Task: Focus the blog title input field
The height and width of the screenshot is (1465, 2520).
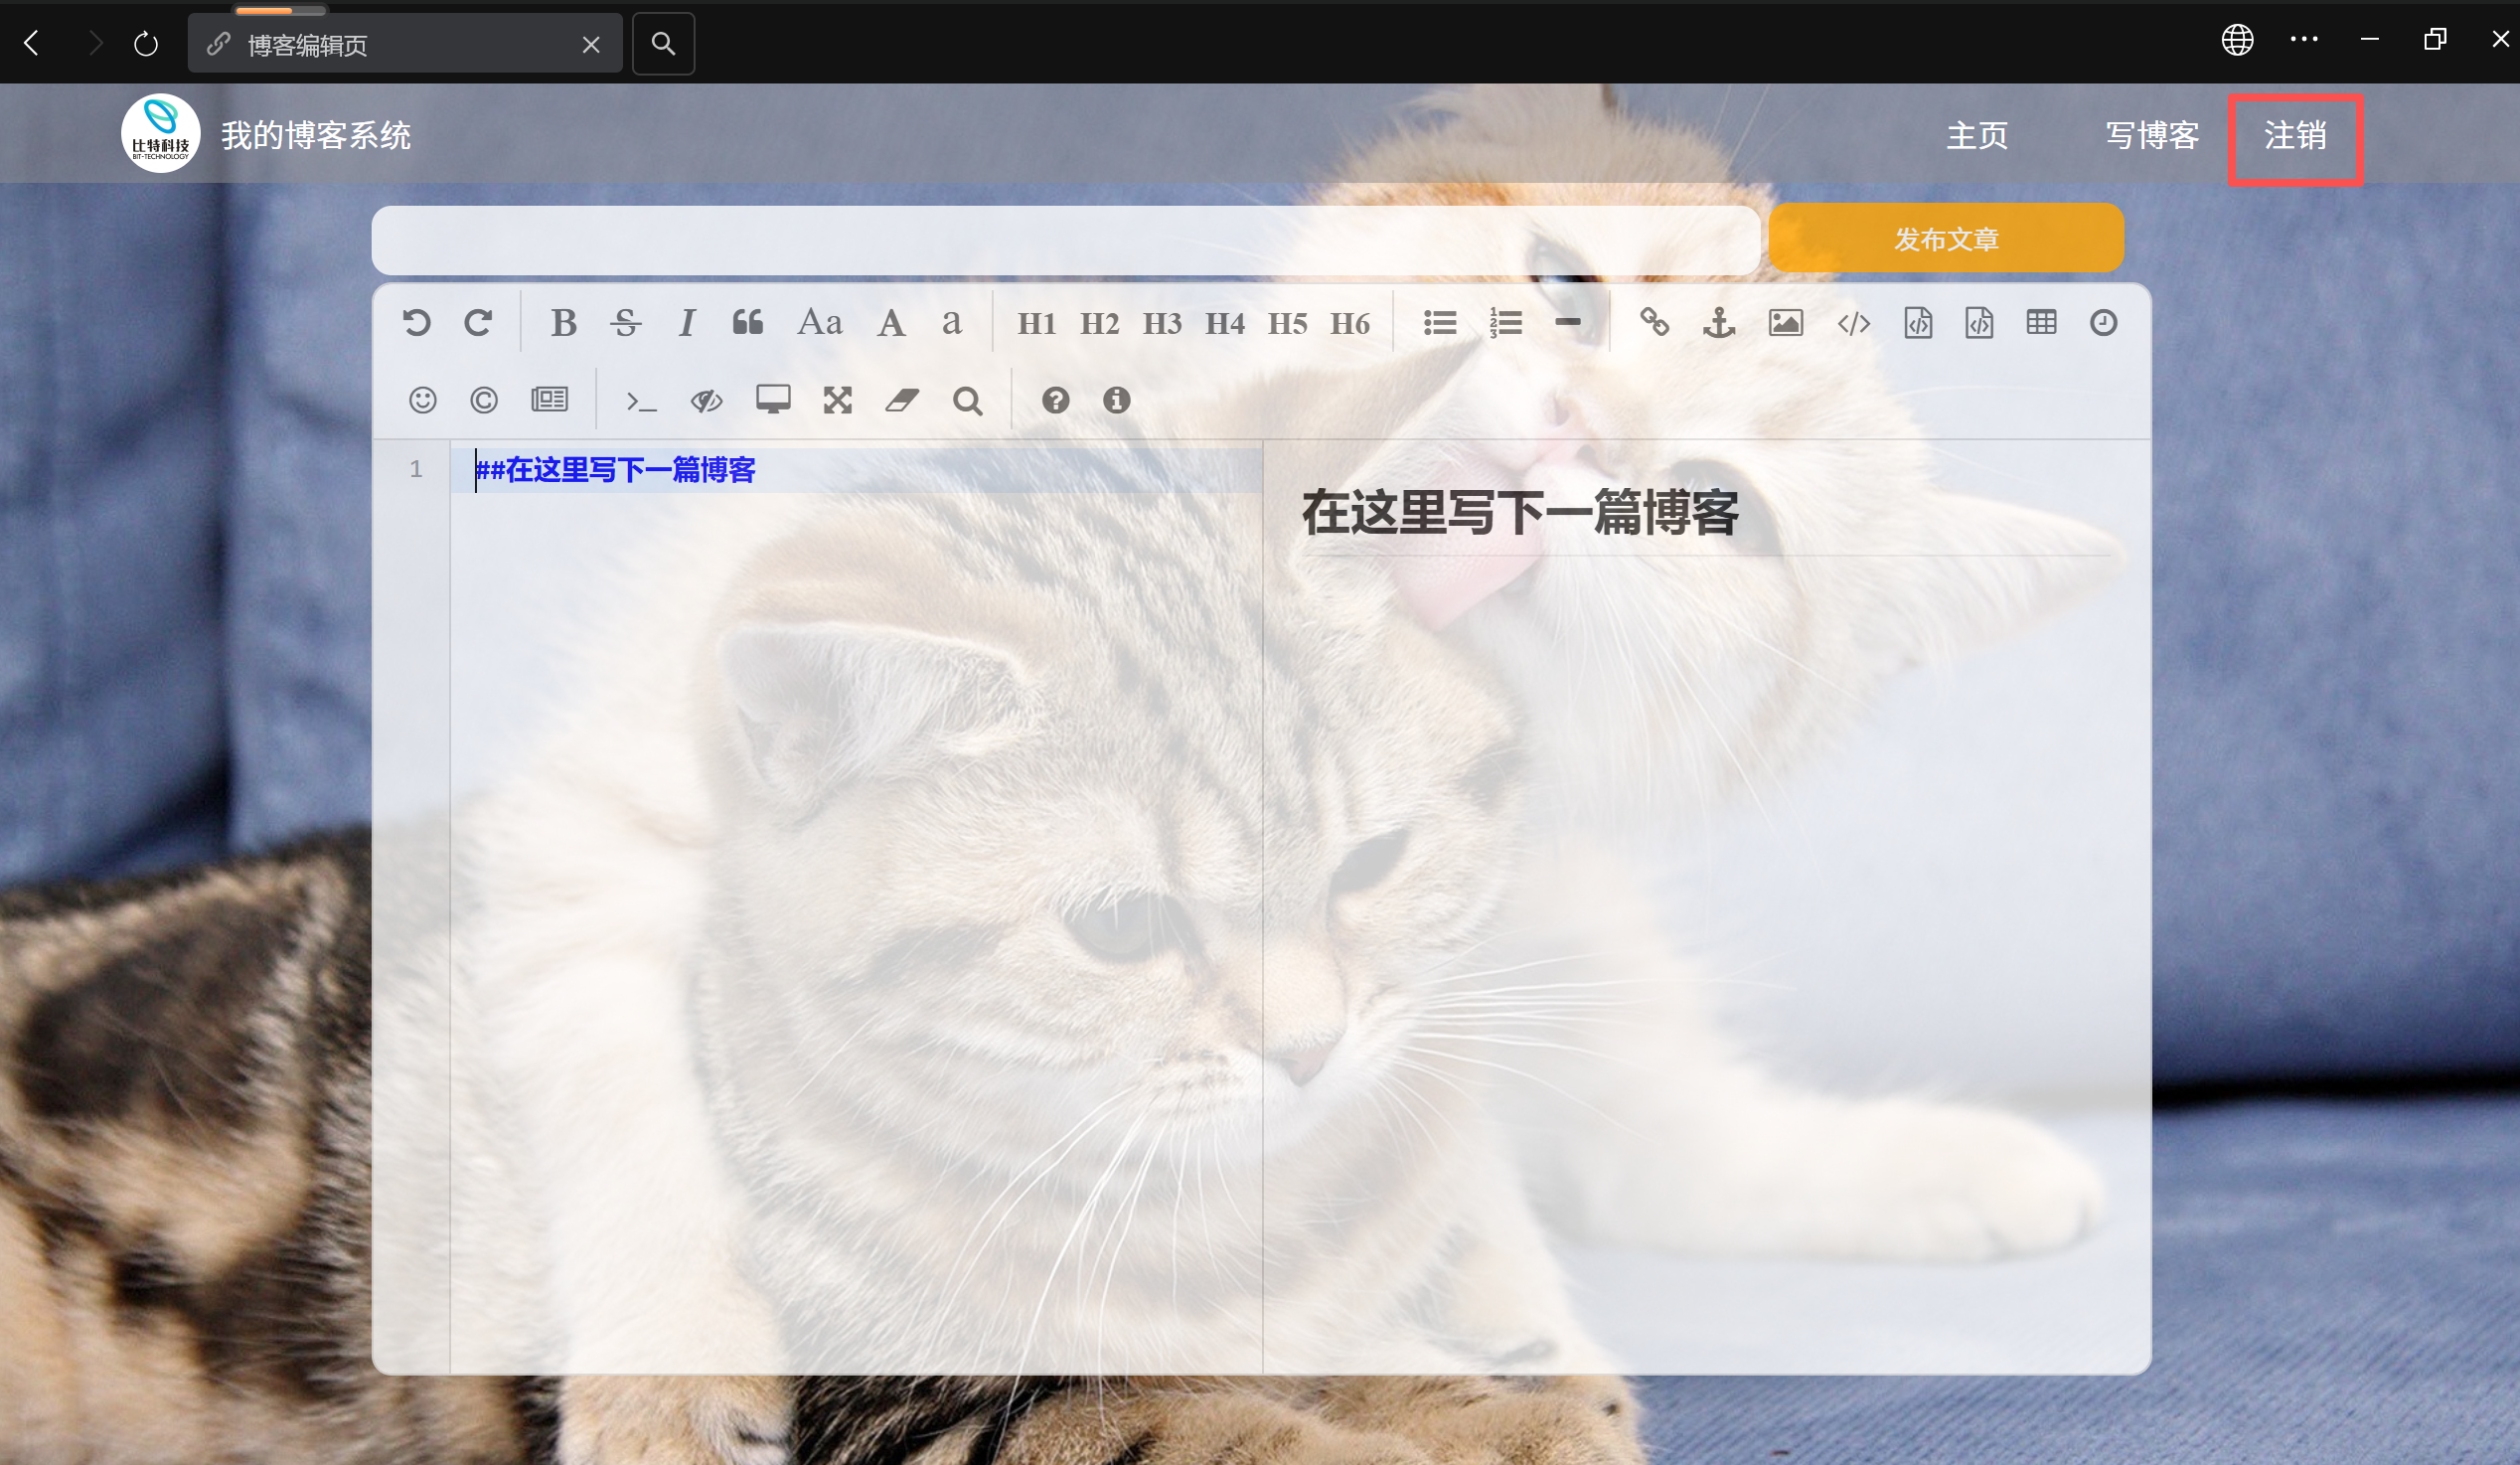Action: point(1065,241)
